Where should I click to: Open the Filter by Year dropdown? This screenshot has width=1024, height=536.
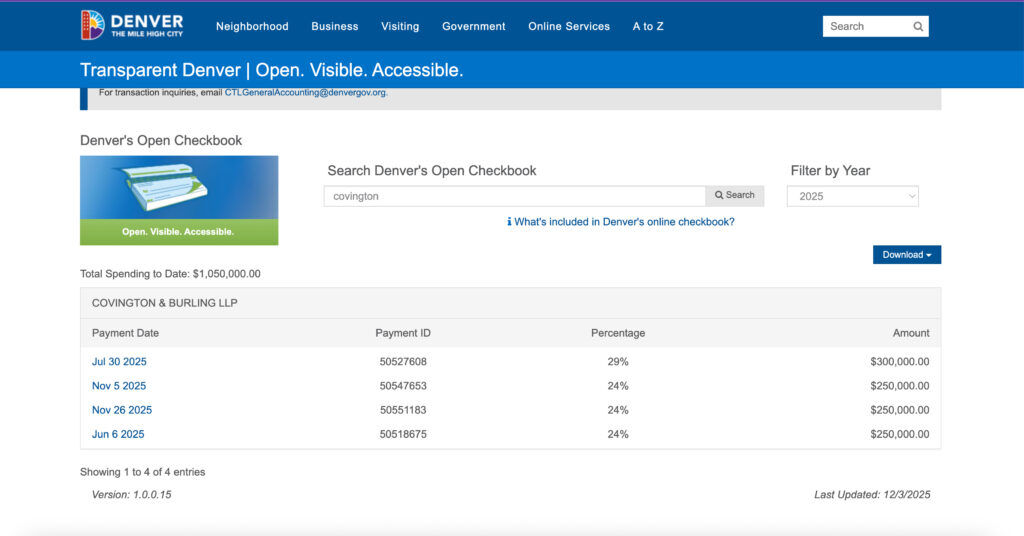(x=852, y=197)
